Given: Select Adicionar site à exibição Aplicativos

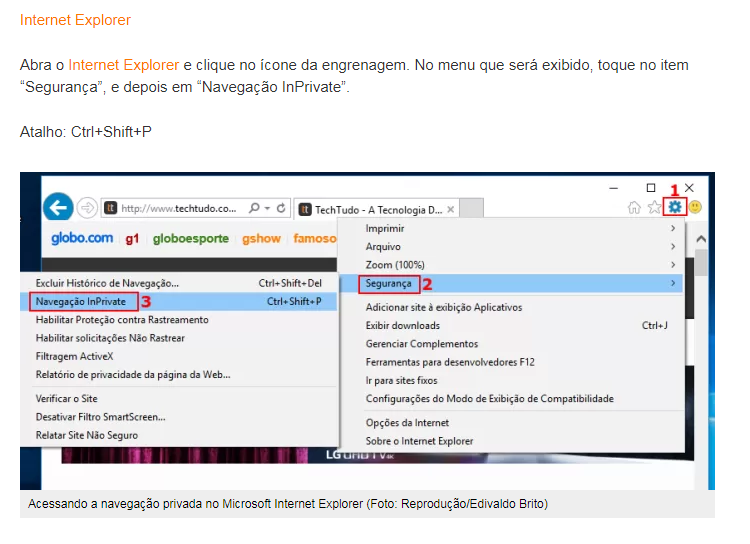Looking at the screenshot, I should (x=511, y=307).
